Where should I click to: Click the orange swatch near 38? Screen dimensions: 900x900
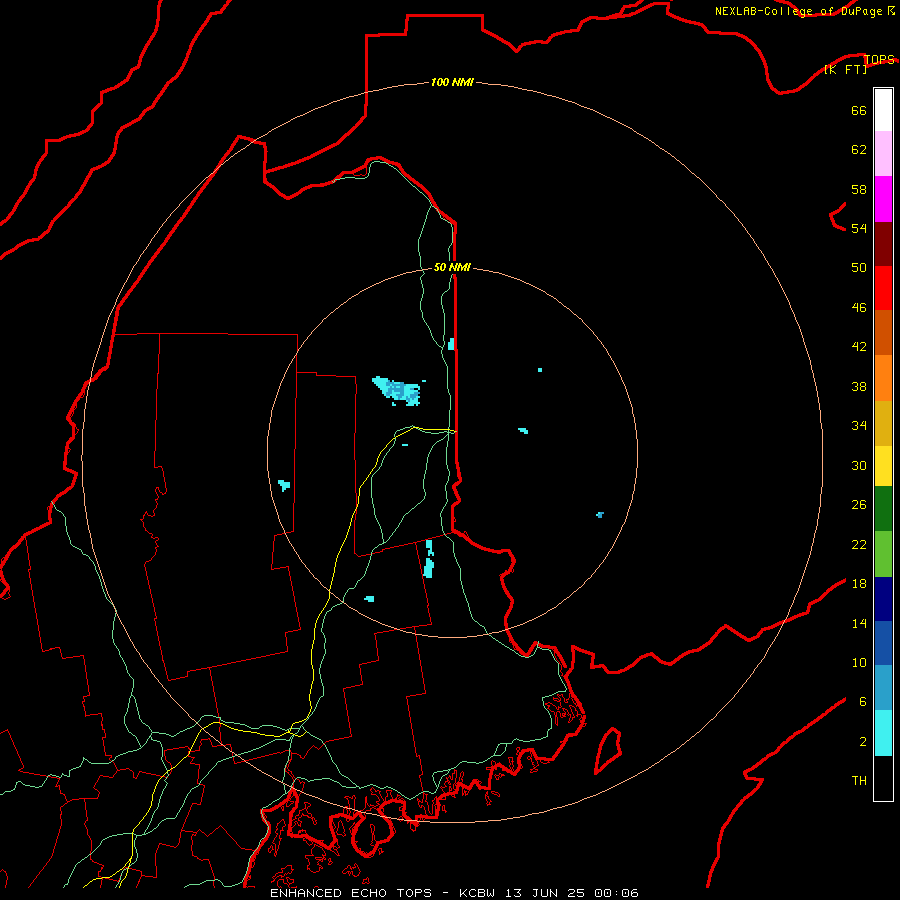pyautogui.click(x=883, y=378)
